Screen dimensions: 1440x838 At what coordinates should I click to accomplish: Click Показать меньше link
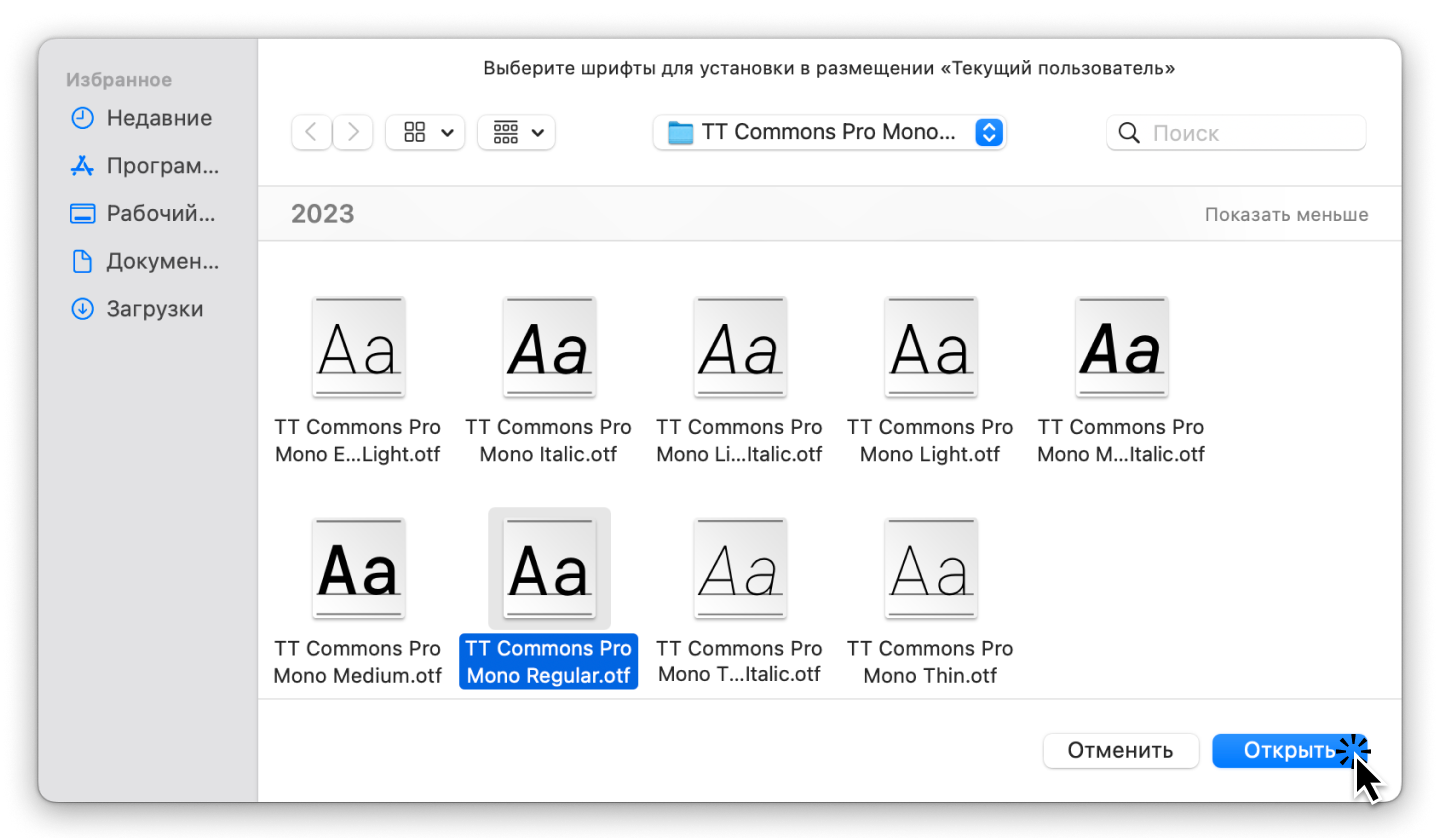1286,215
